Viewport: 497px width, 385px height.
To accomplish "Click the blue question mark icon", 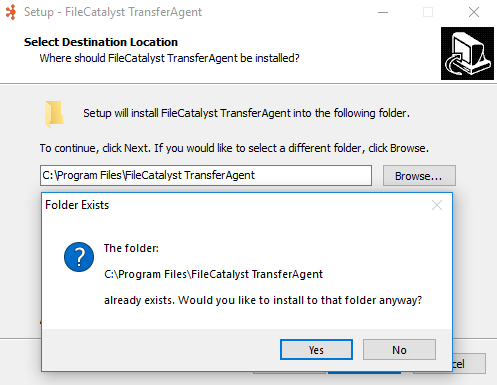I will [x=79, y=257].
